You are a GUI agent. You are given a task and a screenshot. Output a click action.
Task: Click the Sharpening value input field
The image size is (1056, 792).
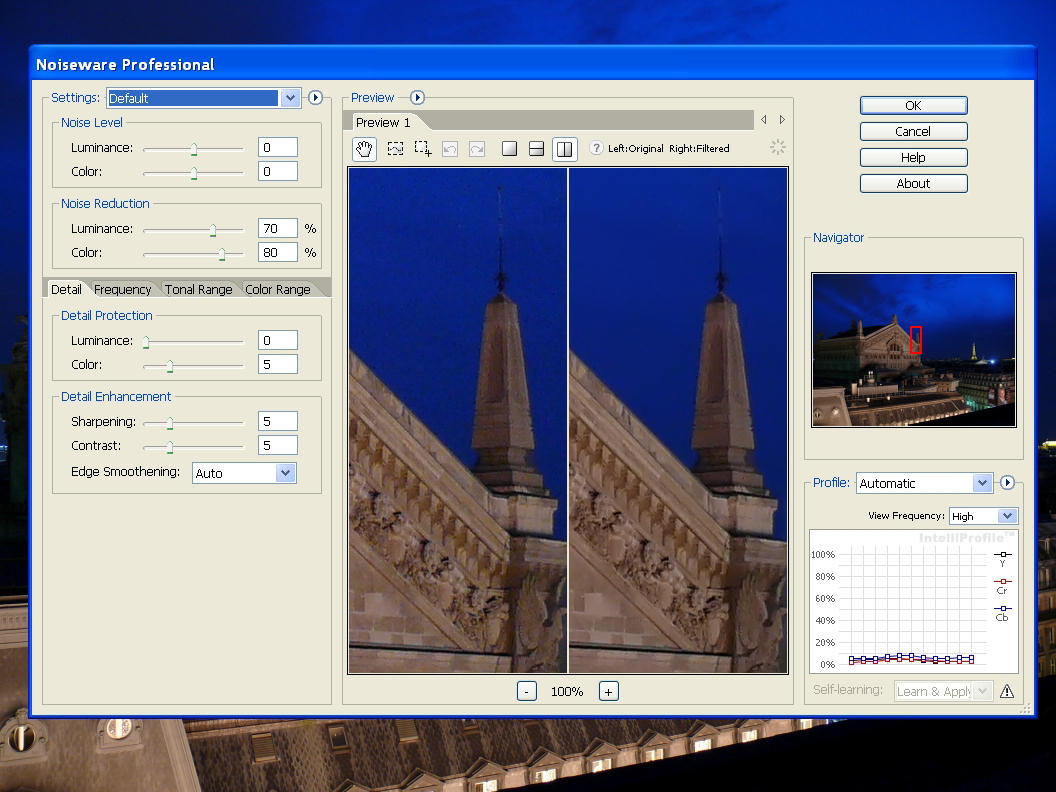tap(277, 421)
